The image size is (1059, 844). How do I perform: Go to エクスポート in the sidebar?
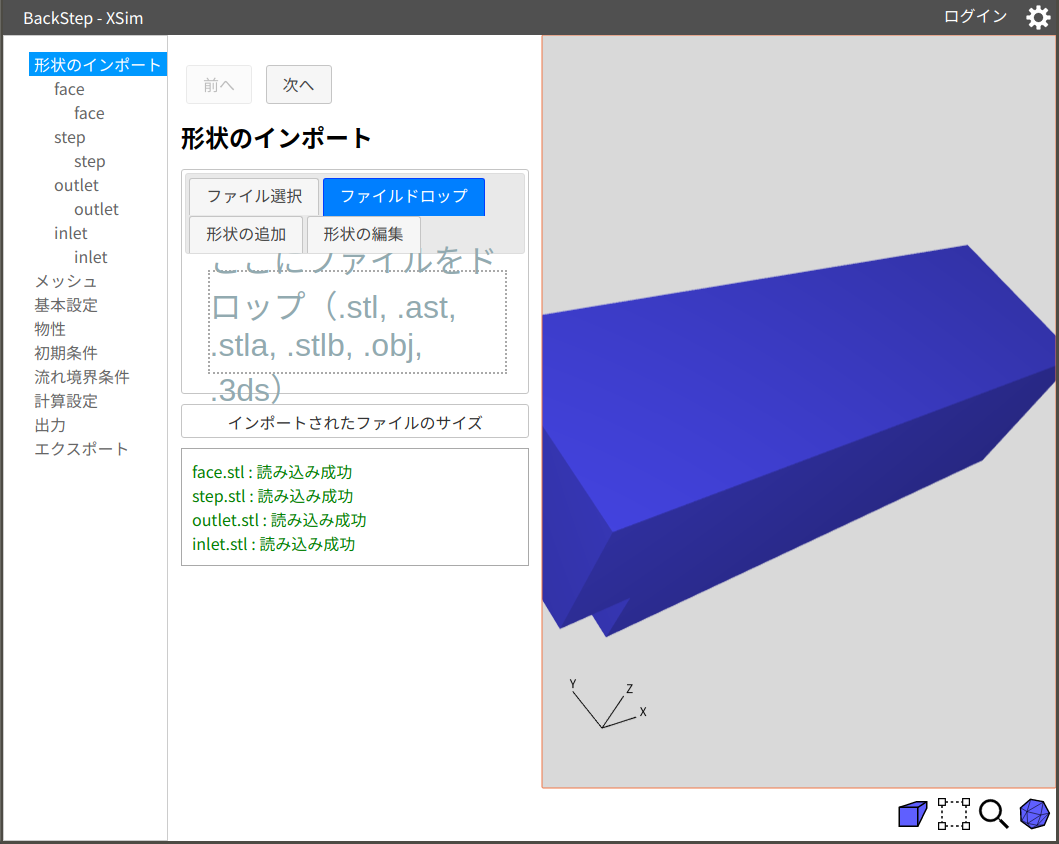coord(81,449)
